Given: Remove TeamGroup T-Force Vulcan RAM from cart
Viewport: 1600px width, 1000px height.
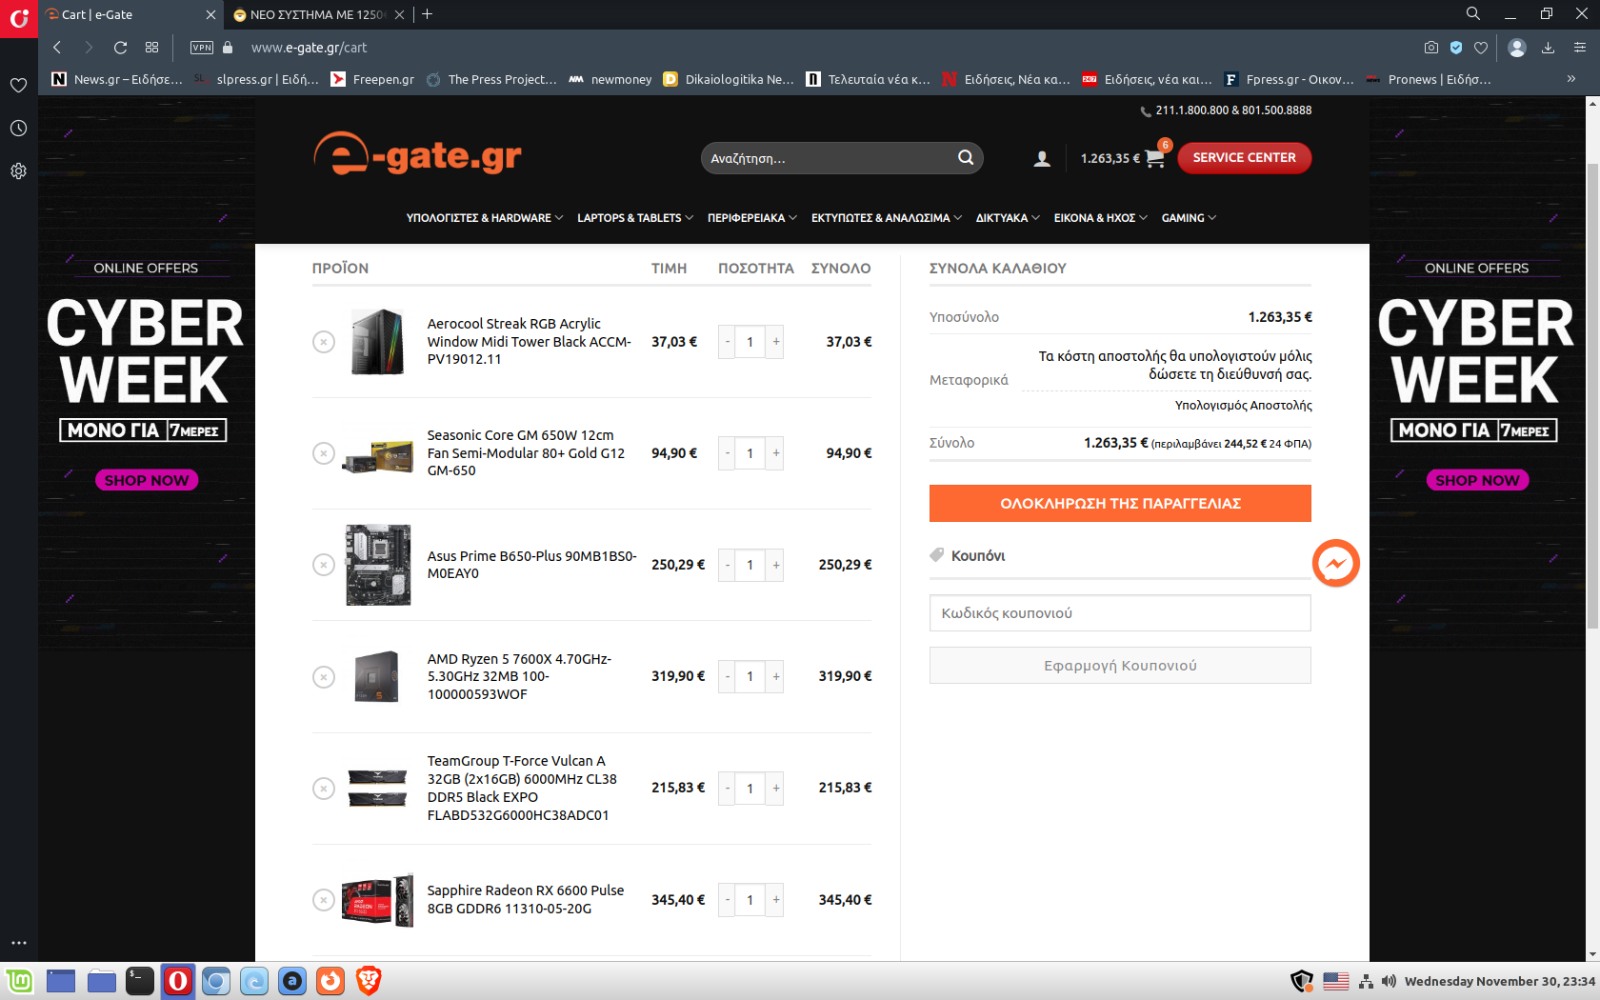Looking at the screenshot, I should (x=323, y=789).
